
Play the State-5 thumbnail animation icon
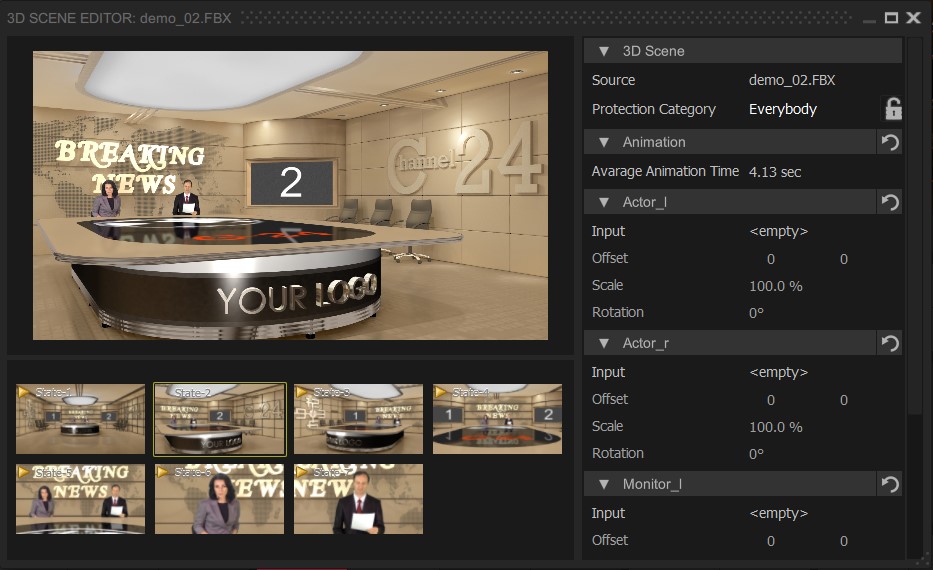coord(24,472)
